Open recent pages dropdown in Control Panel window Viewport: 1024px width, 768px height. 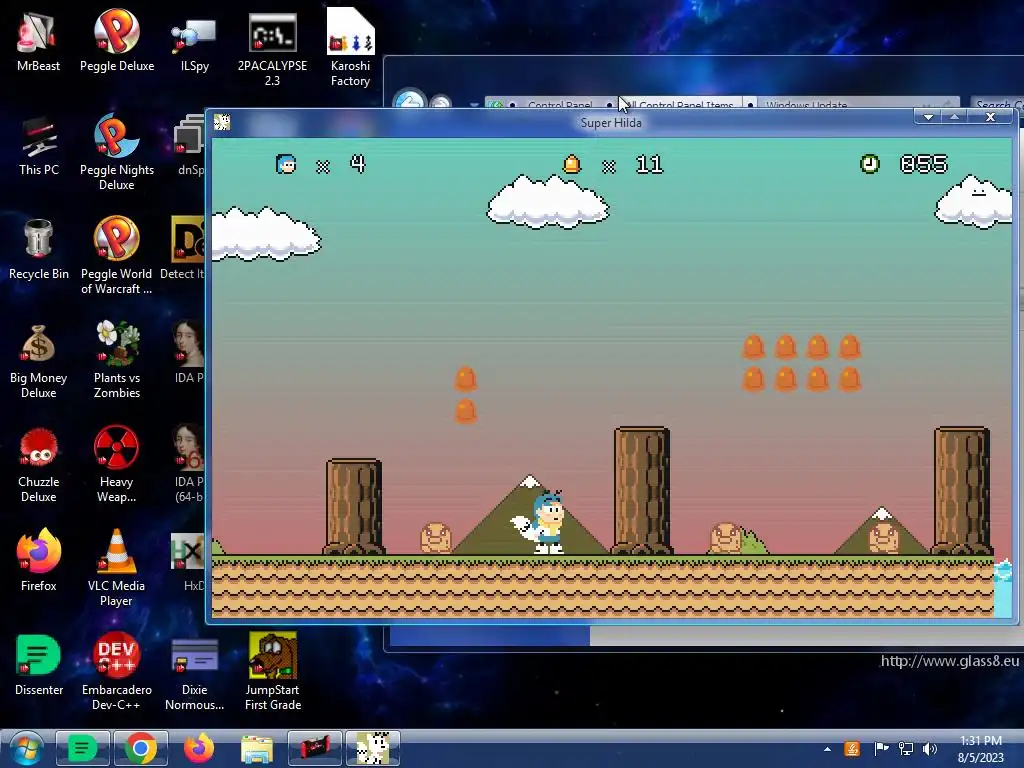tap(474, 104)
